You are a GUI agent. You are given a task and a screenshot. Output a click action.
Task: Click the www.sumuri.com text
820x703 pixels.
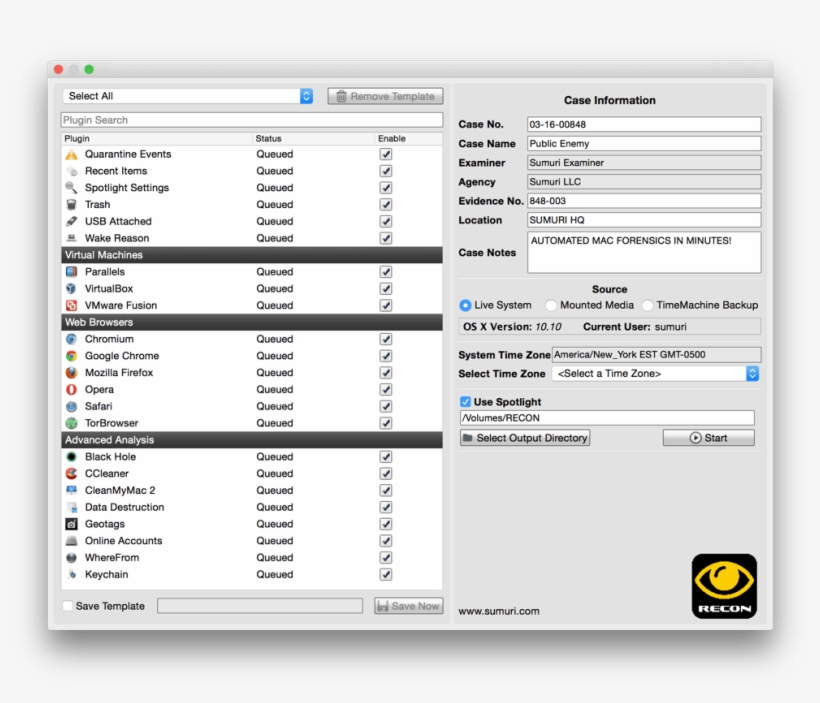click(x=499, y=611)
